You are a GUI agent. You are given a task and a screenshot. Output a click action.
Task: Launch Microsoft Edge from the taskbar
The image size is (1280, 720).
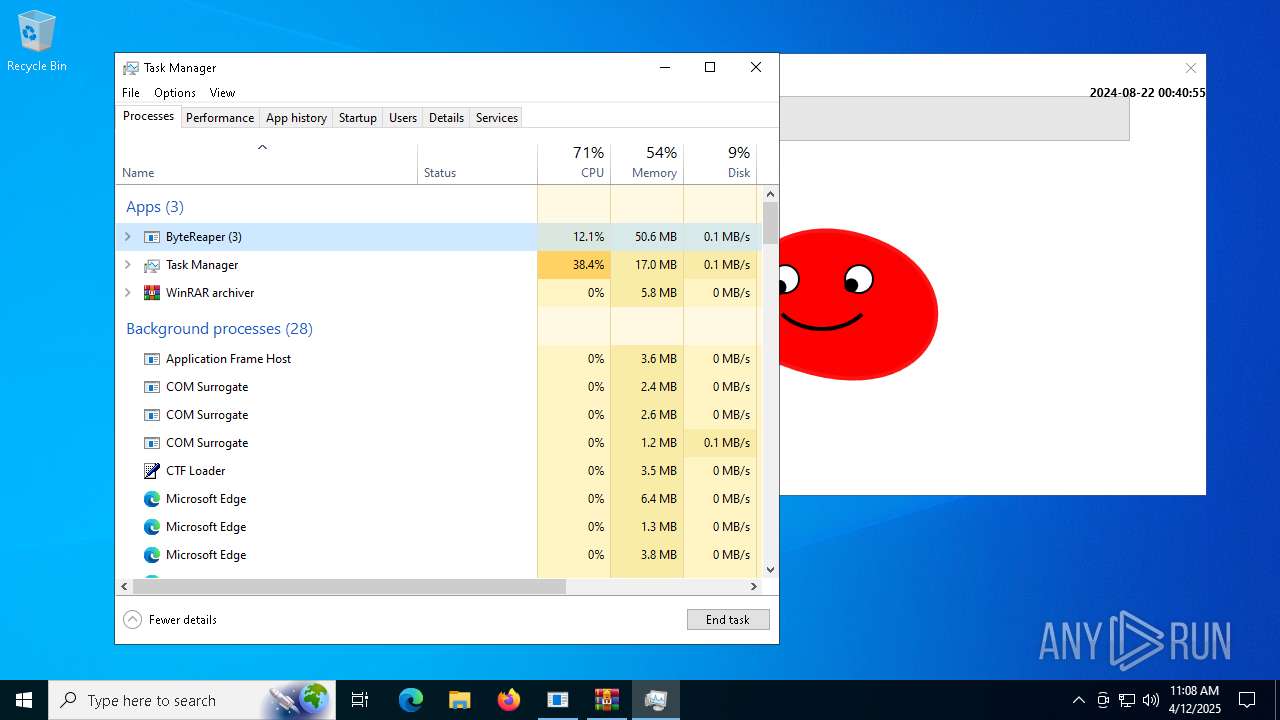(411, 700)
